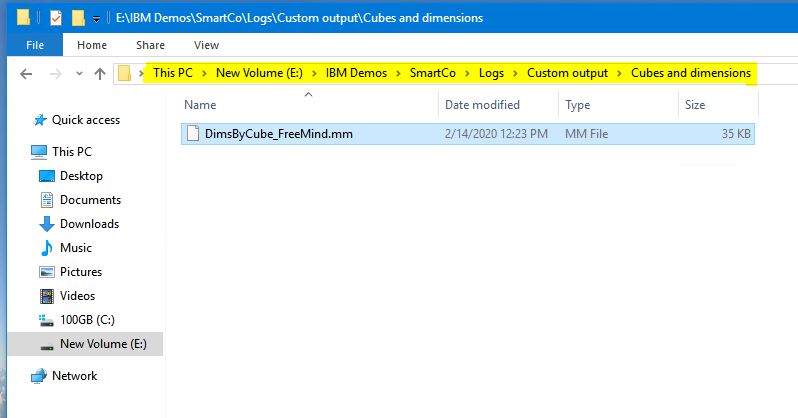
Task: Click the Quick access star icon
Action: (39, 120)
